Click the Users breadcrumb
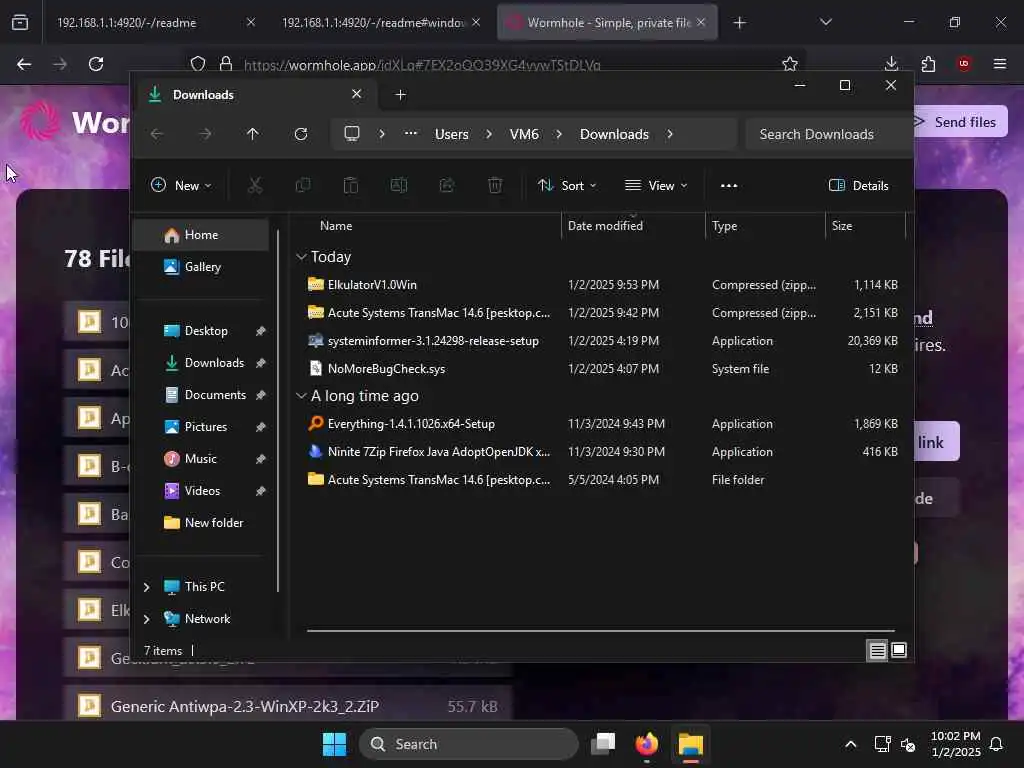Screen dimensions: 1024x768 [x=451, y=134]
